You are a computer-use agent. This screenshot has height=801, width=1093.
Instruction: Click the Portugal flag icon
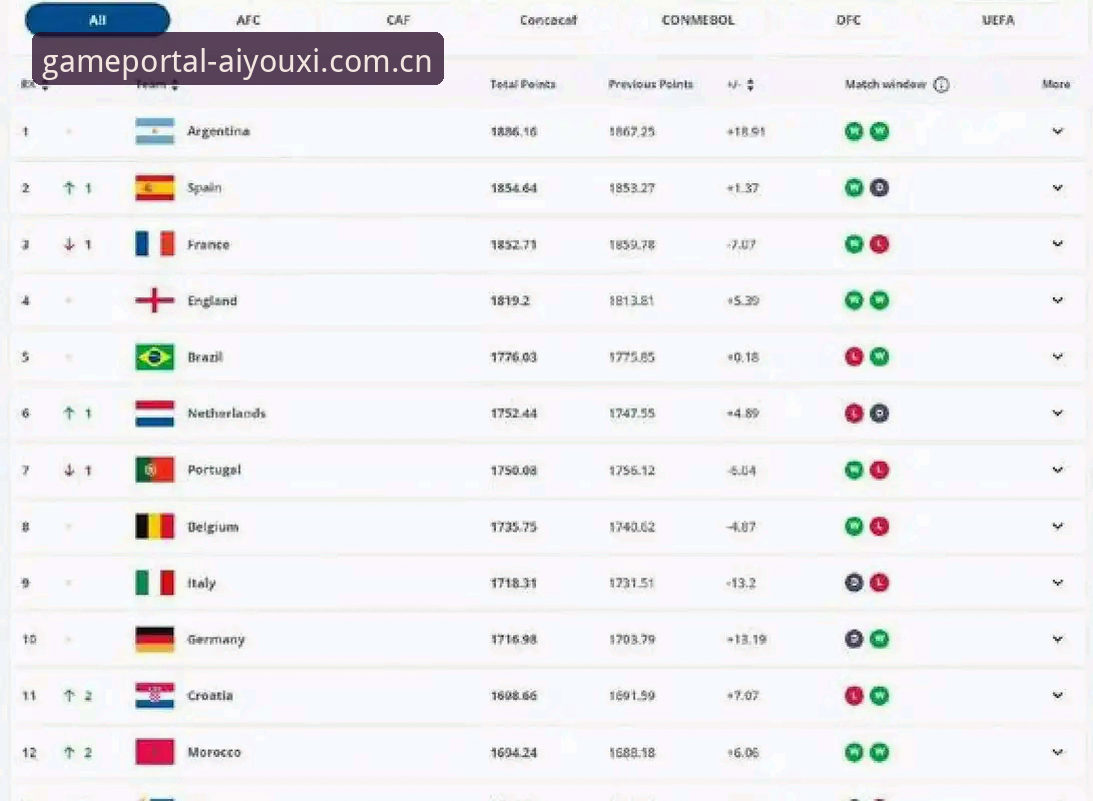tap(155, 470)
